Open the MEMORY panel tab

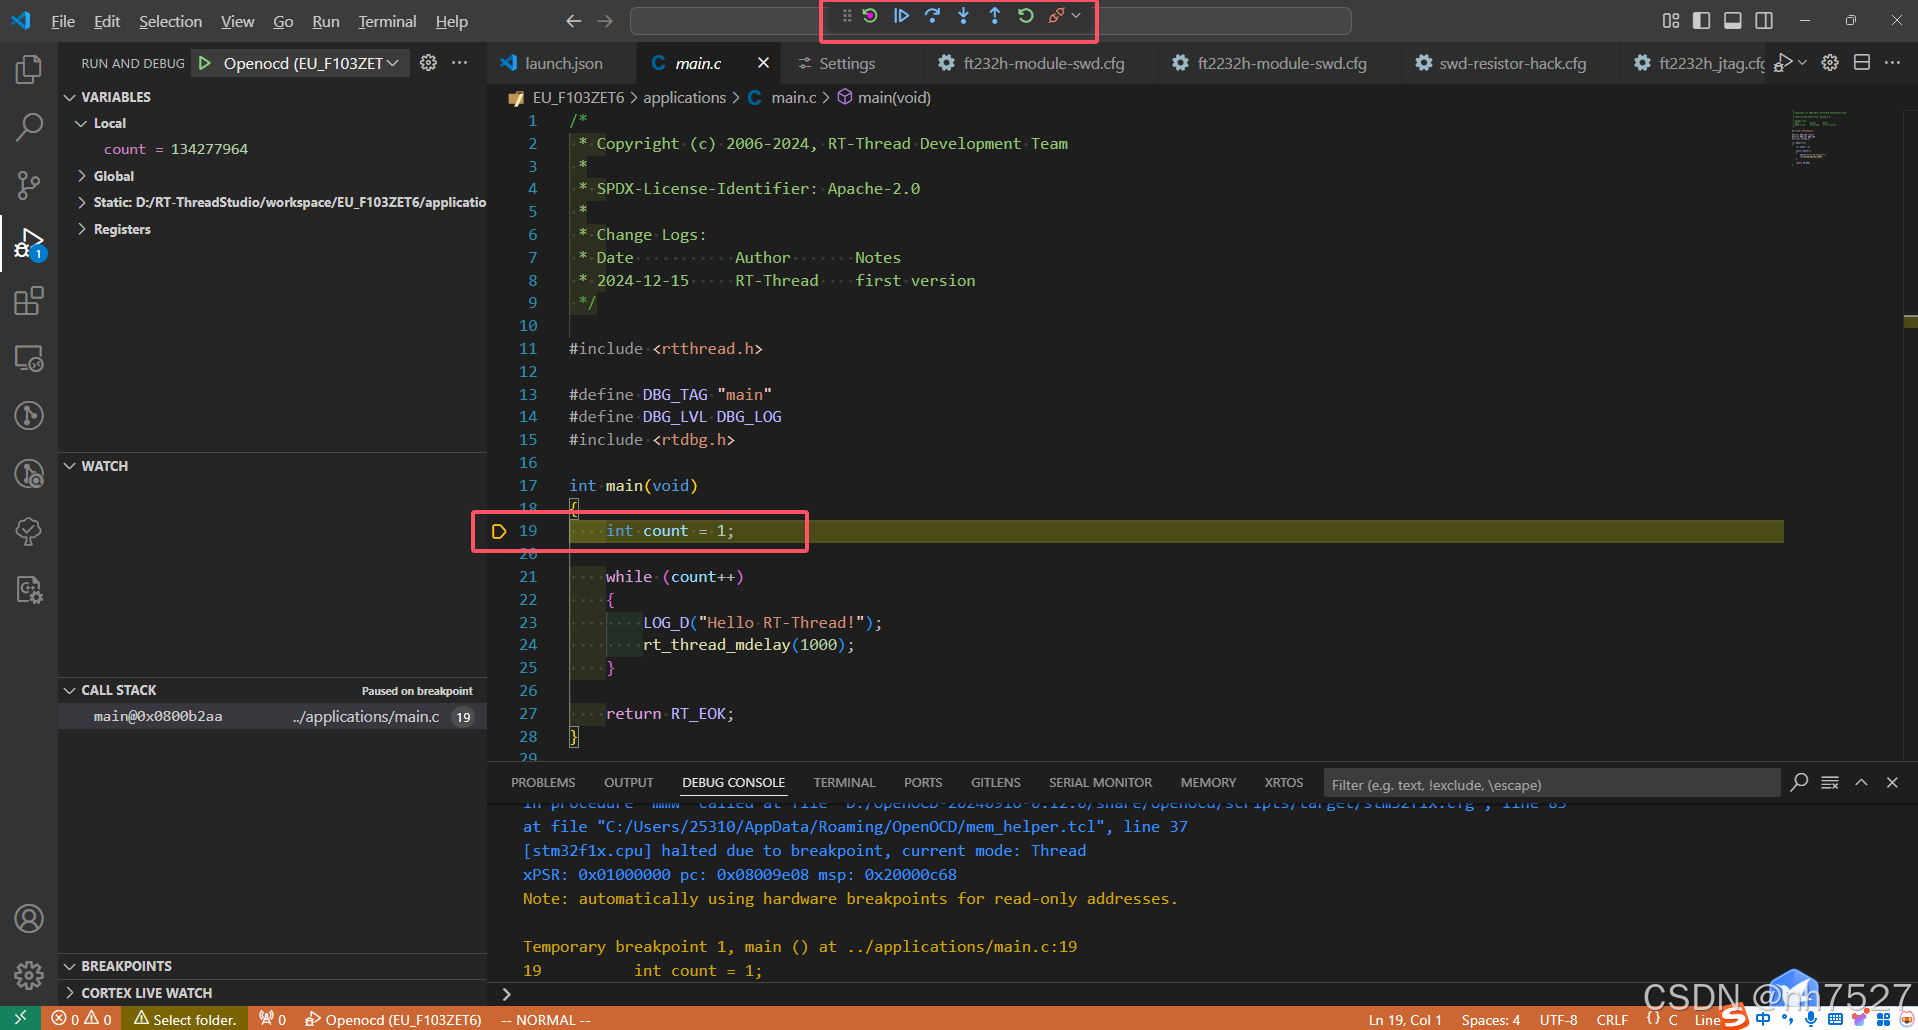[x=1208, y=782]
